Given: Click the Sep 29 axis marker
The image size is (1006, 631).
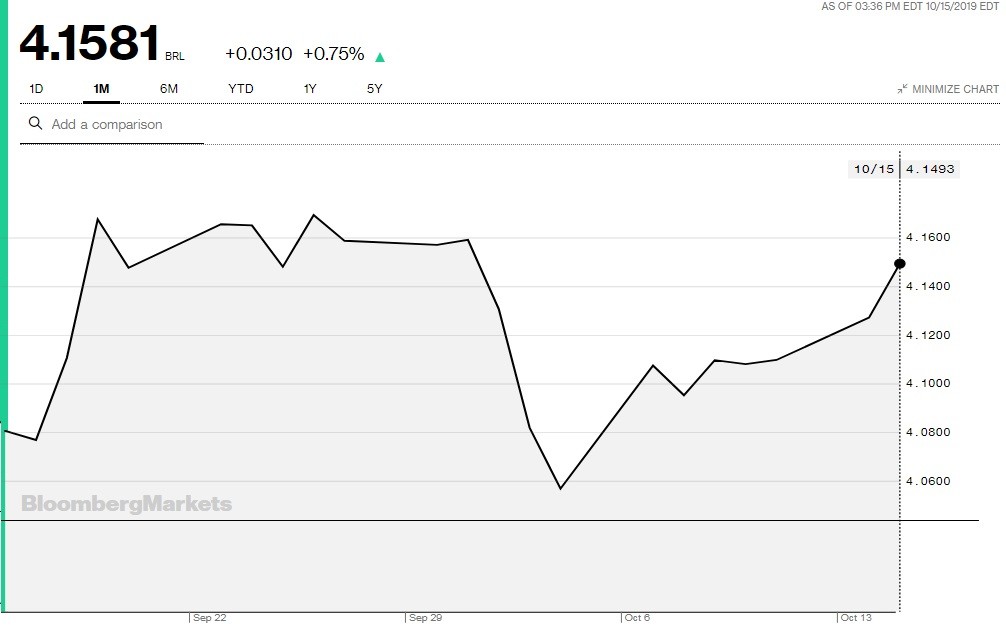Looking at the screenshot, I should click(426, 618).
